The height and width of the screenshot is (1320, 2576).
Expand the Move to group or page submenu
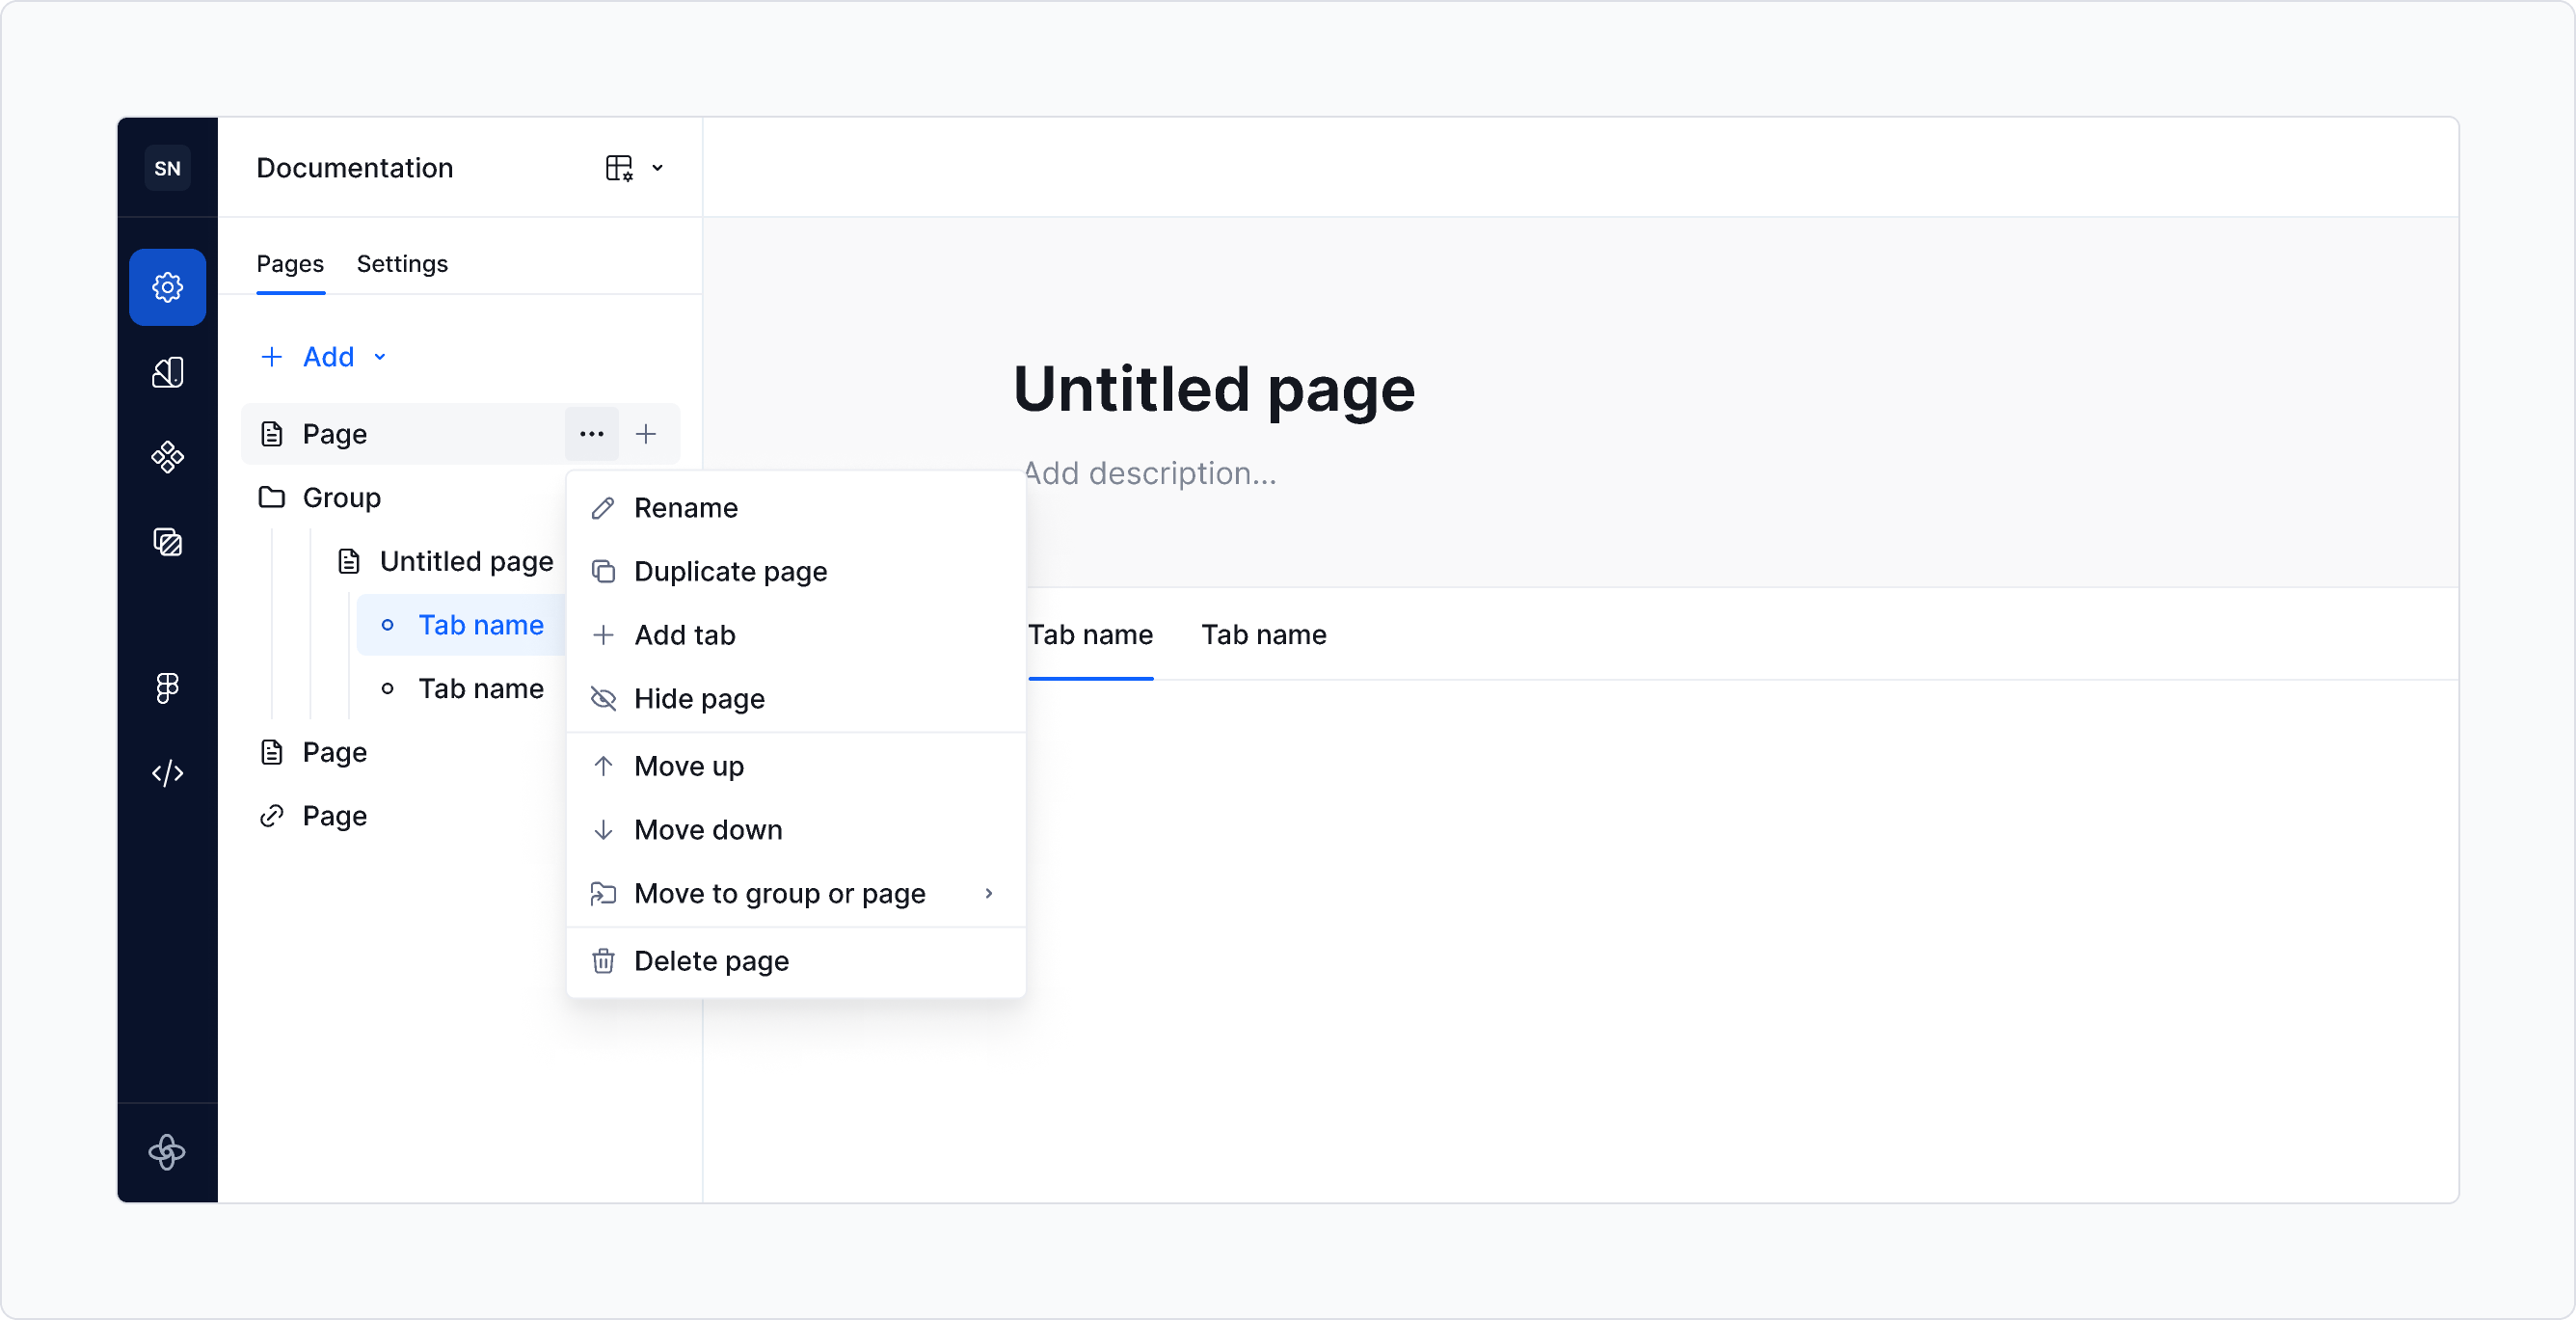tap(988, 893)
